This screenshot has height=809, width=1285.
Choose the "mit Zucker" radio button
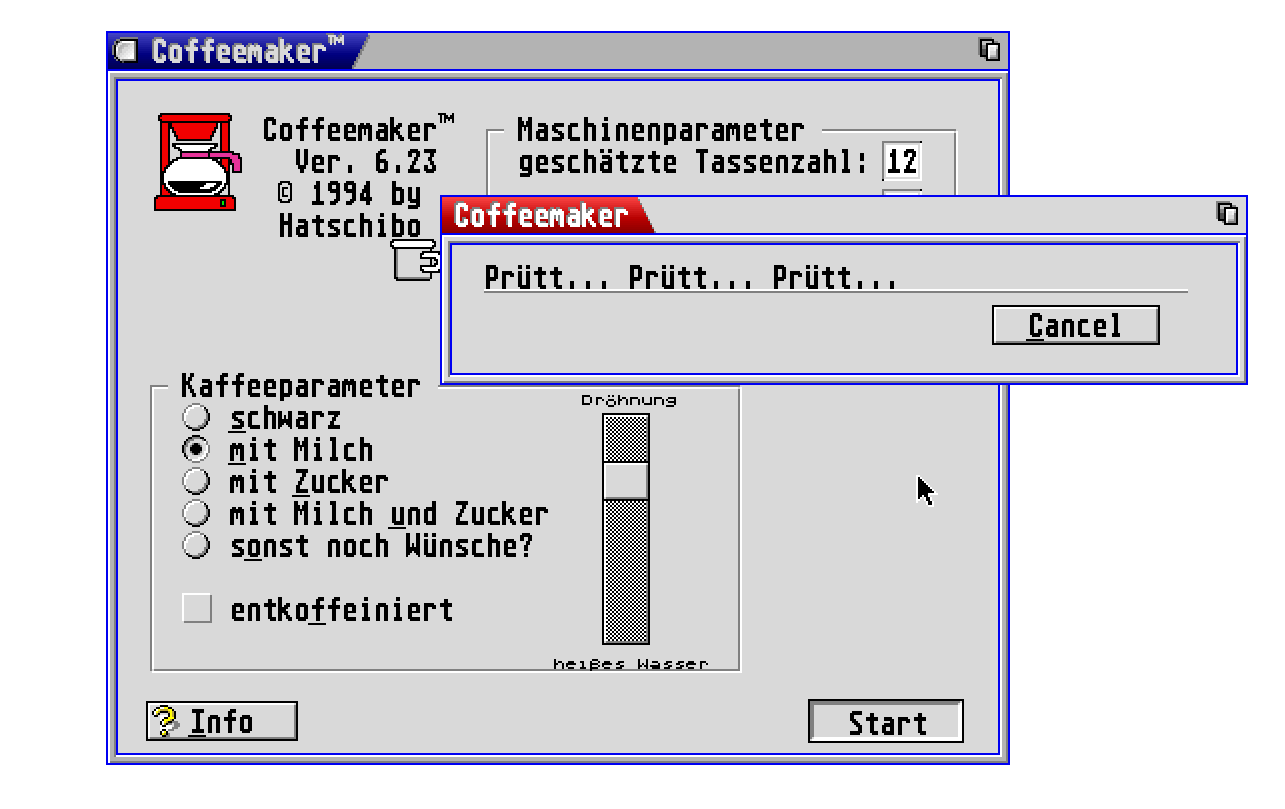tap(198, 481)
